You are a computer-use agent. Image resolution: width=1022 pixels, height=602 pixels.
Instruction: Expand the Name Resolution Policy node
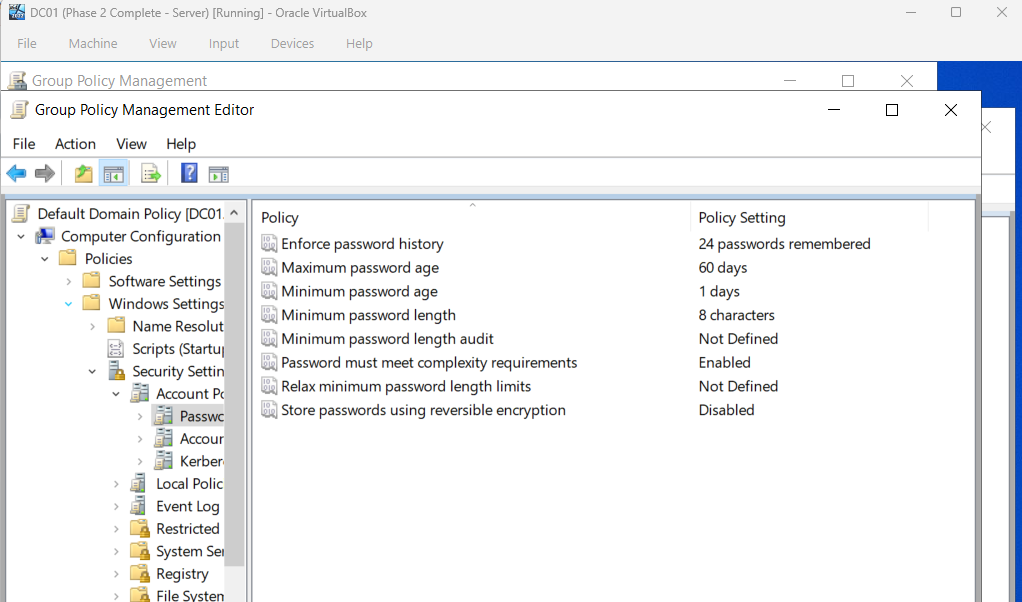click(92, 326)
